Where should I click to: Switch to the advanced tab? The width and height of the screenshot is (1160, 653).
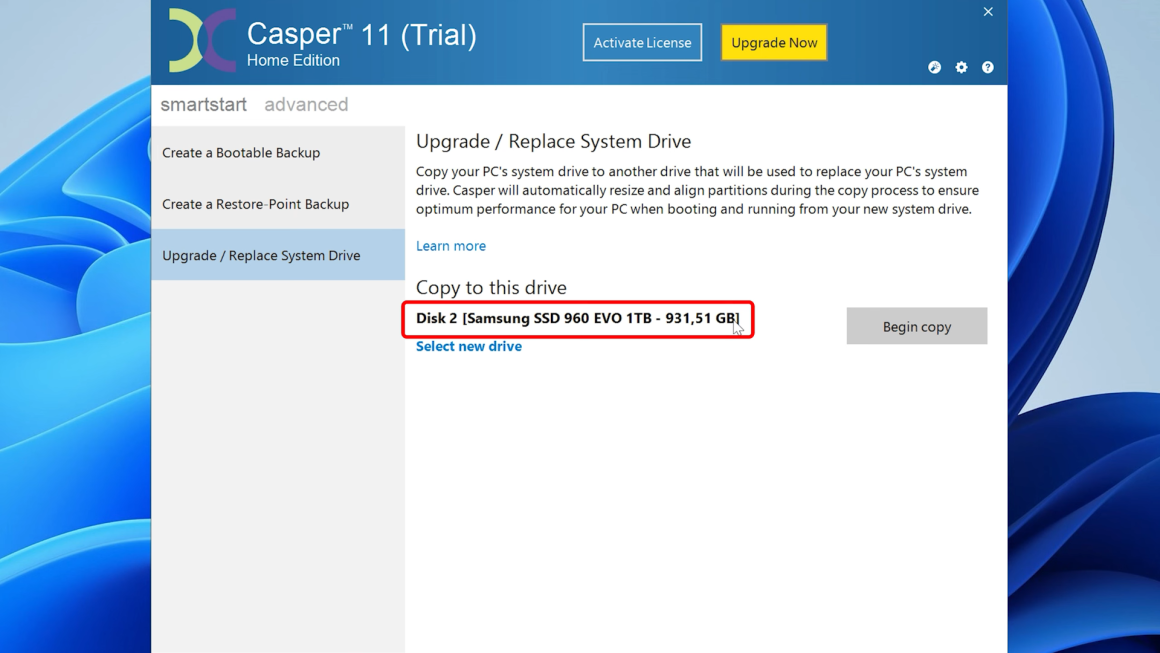point(306,104)
